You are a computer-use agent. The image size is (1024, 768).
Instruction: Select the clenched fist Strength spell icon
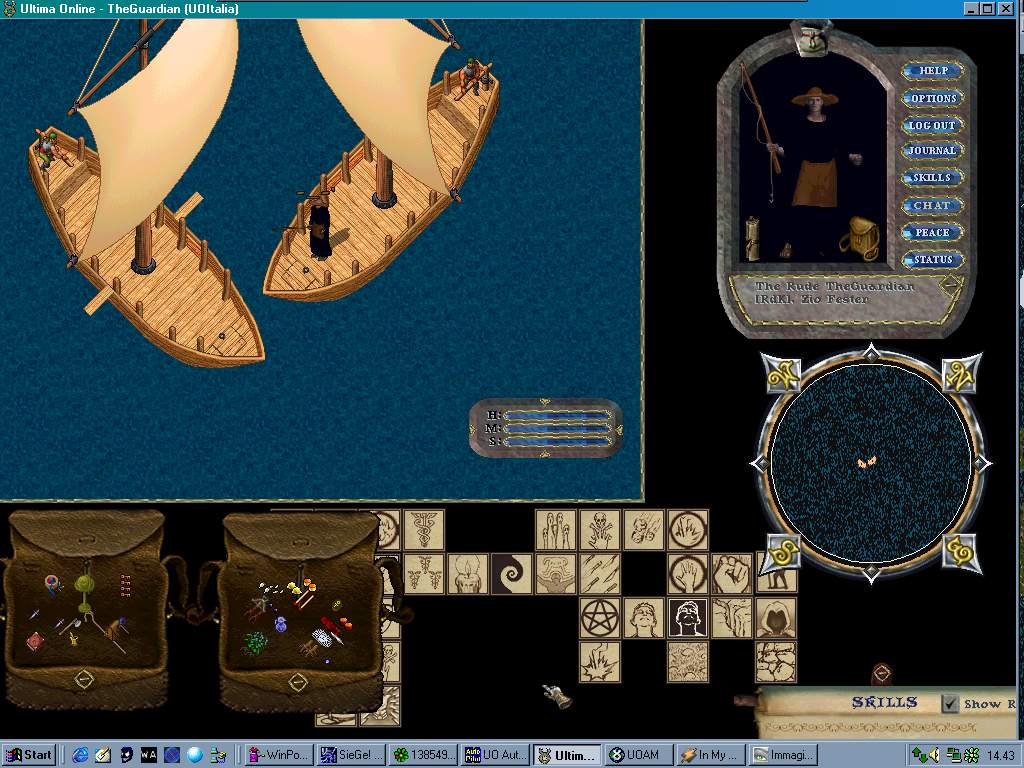click(x=731, y=573)
